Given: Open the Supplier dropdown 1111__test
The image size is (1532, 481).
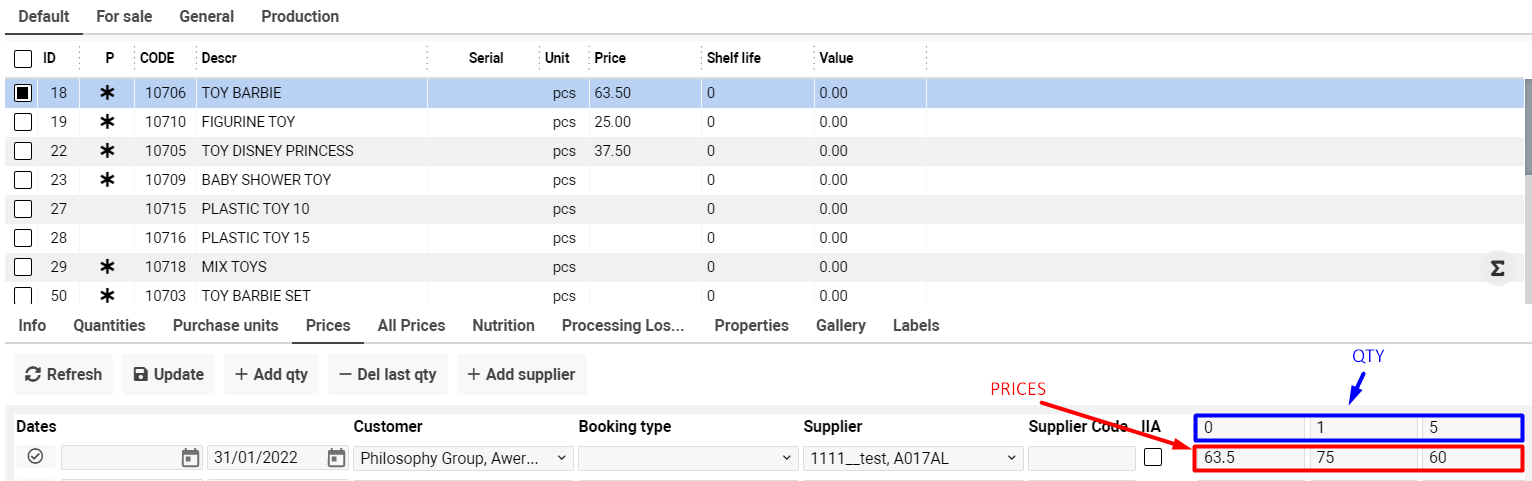Looking at the screenshot, I should click(x=913, y=459).
